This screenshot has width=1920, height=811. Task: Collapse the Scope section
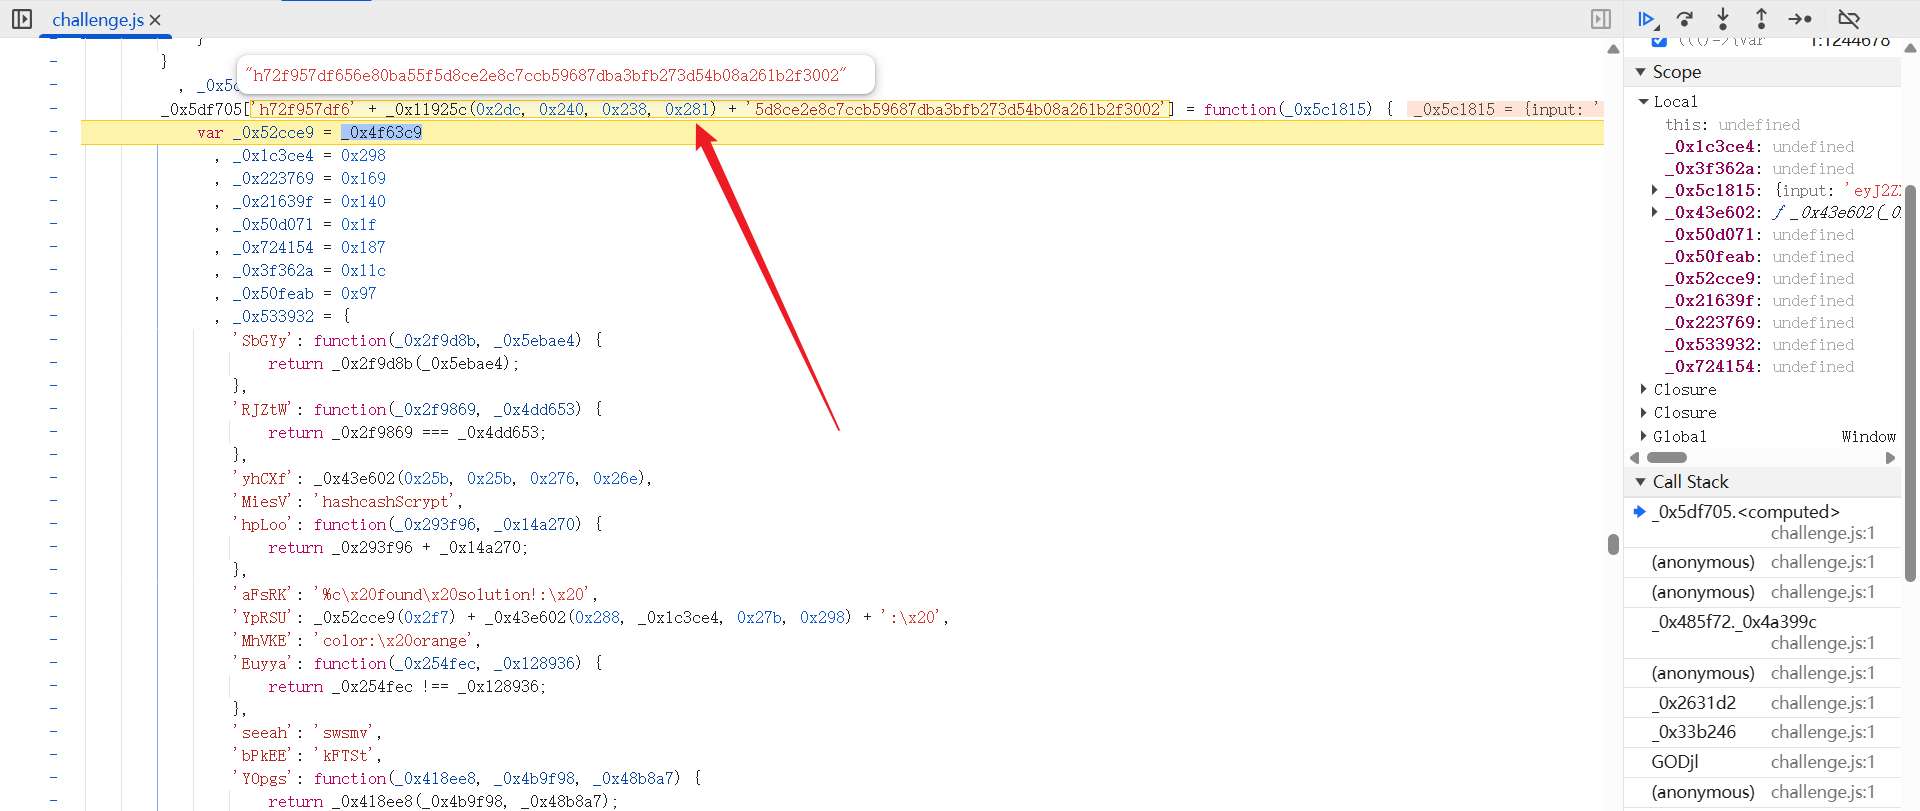click(1640, 72)
